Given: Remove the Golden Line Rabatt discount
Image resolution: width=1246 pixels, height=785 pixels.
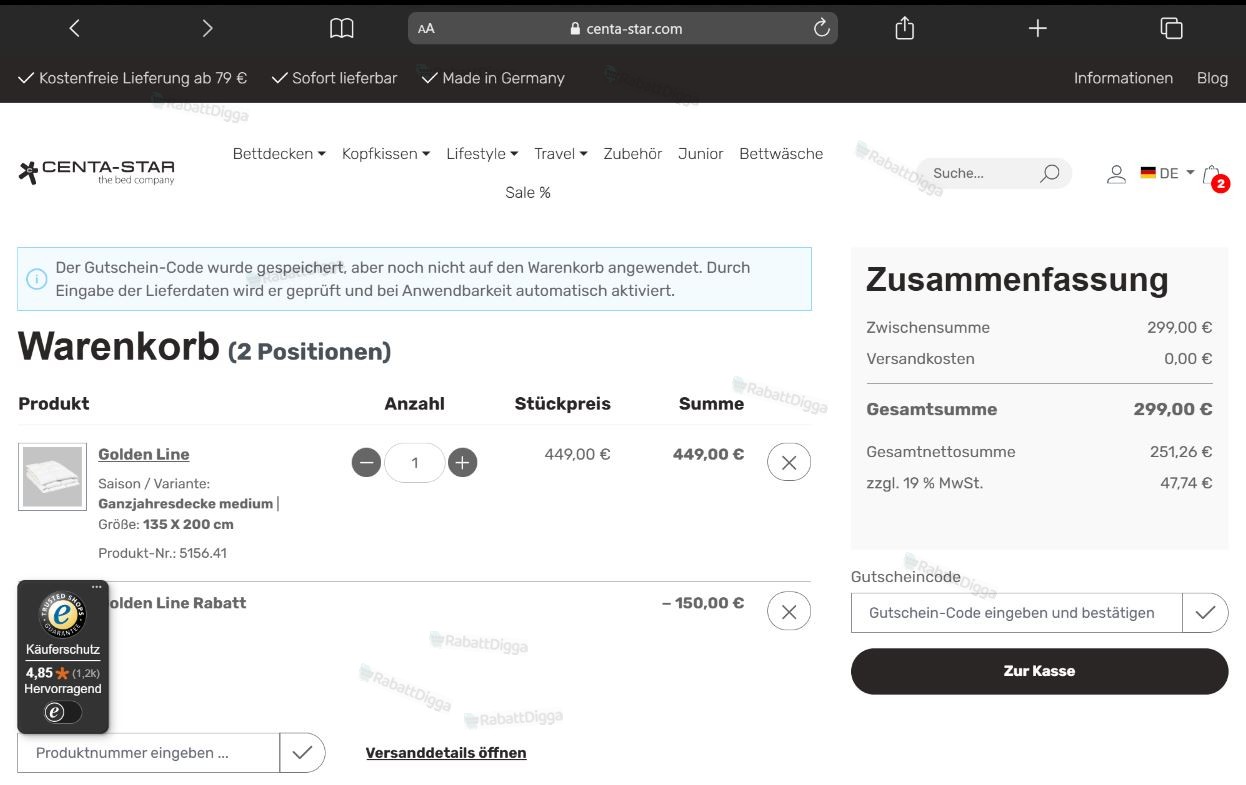Looking at the screenshot, I should (789, 611).
